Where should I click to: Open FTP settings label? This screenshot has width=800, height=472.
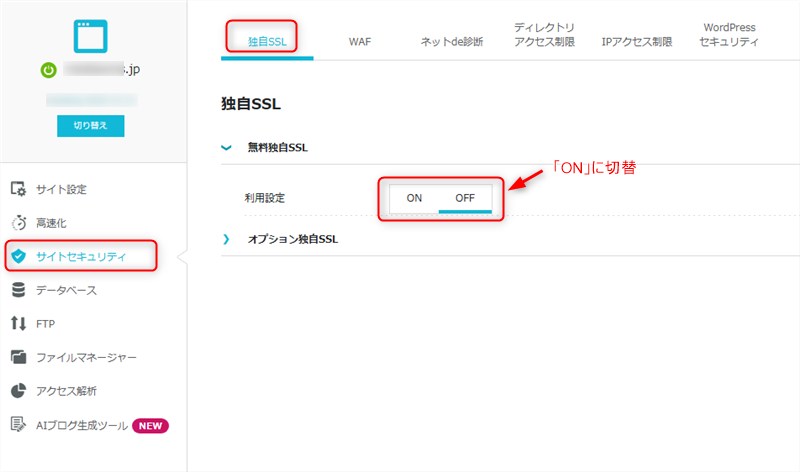click(45, 324)
